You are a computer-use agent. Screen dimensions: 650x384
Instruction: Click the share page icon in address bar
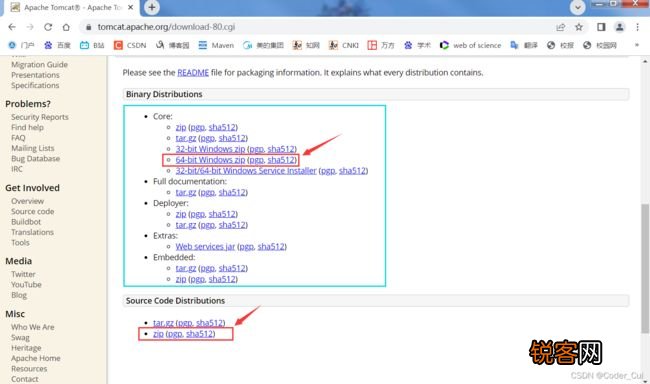(x=560, y=27)
